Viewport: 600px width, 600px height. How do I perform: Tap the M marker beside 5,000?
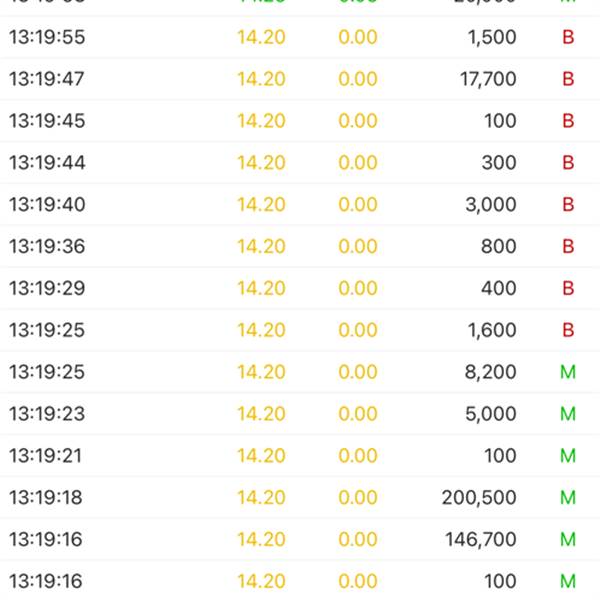(568, 414)
